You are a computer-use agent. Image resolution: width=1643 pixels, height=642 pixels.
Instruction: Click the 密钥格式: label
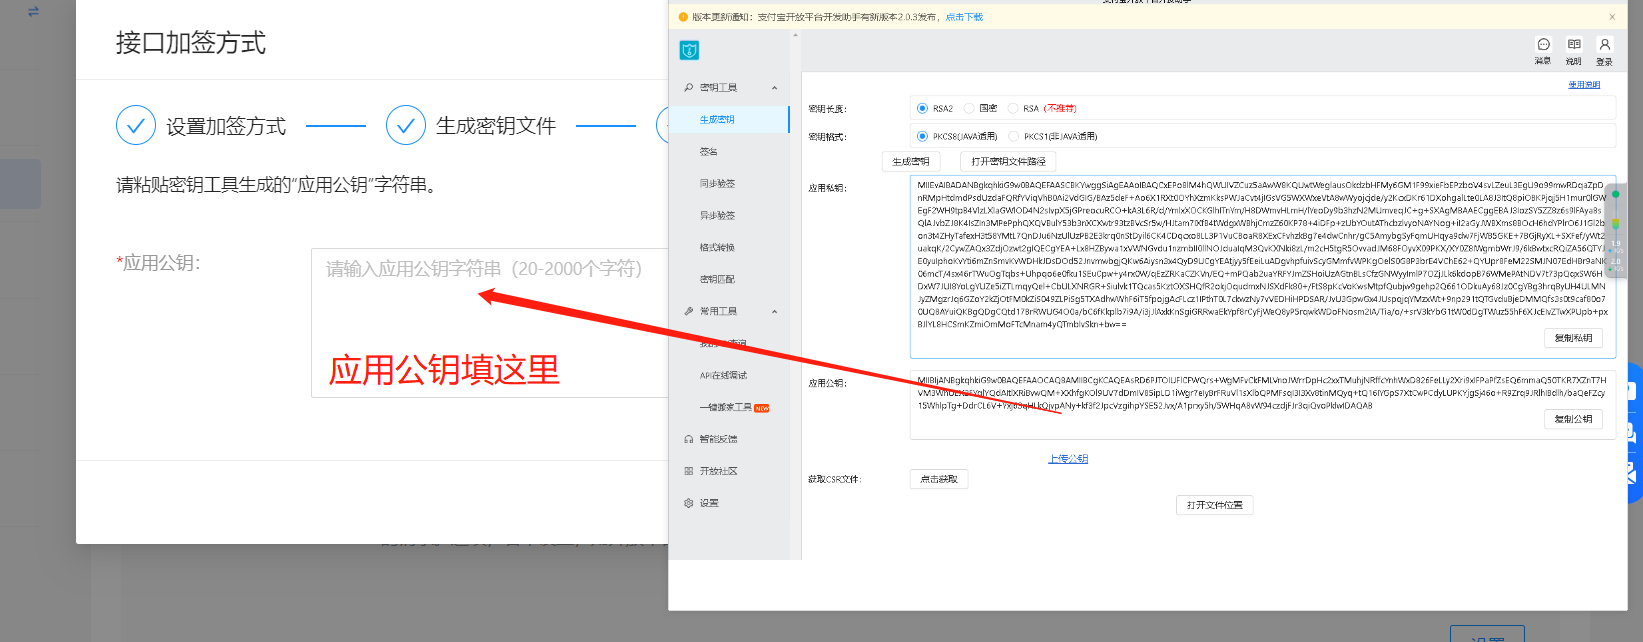[x=827, y=137]
